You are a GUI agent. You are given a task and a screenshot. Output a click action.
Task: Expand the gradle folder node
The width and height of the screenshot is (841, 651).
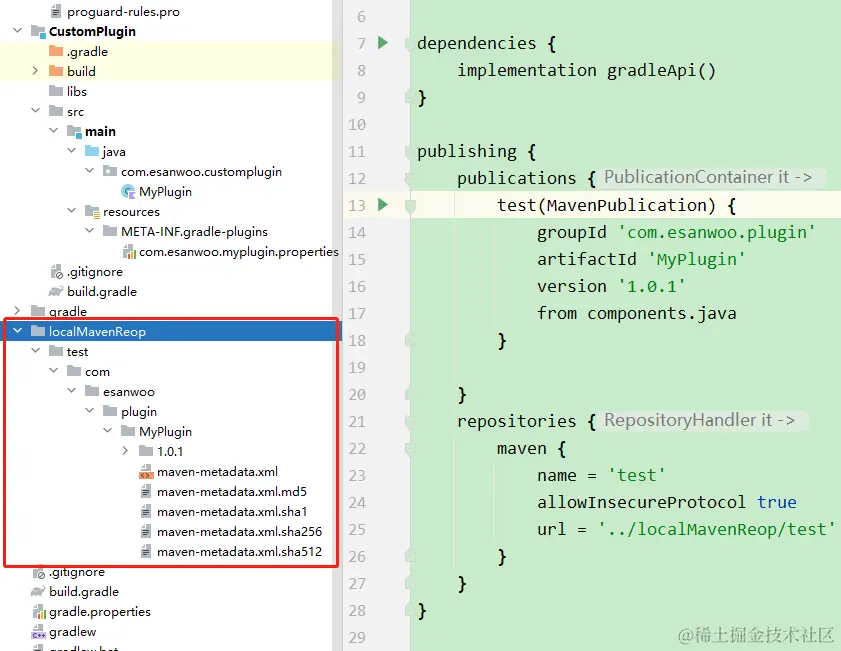point(17,310)
